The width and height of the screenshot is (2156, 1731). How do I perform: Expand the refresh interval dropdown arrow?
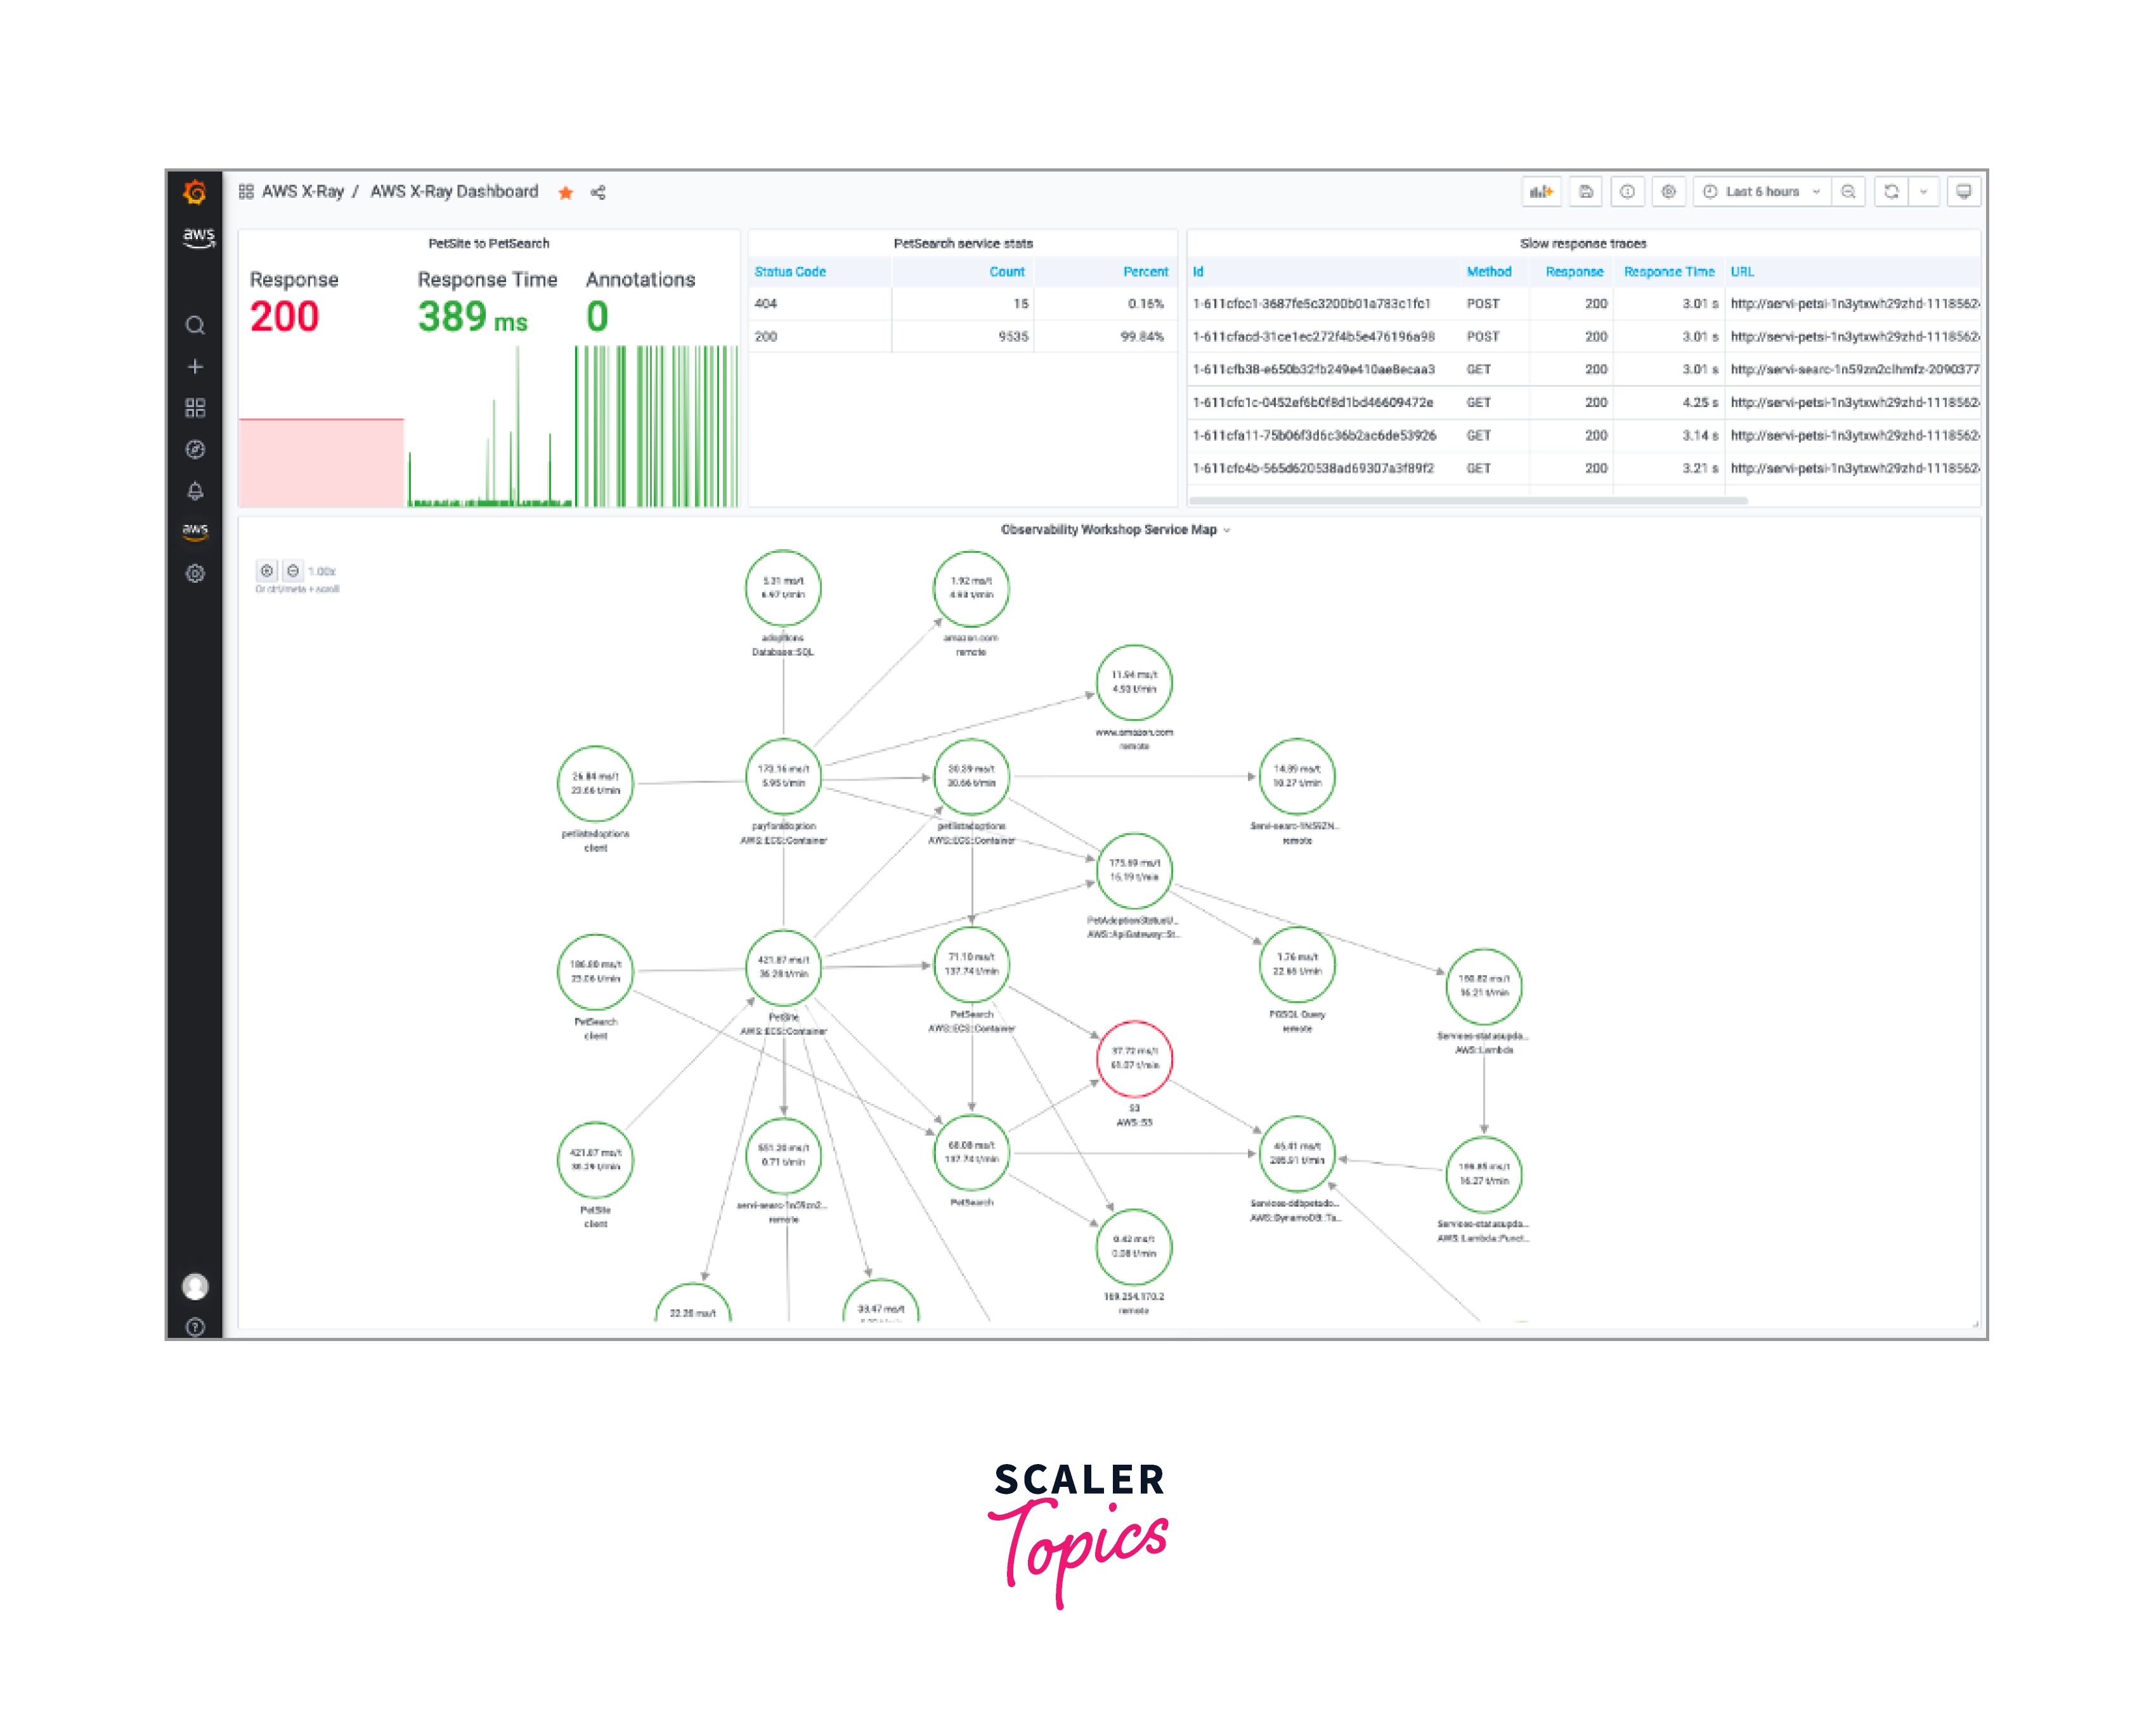coord(1923,192)
